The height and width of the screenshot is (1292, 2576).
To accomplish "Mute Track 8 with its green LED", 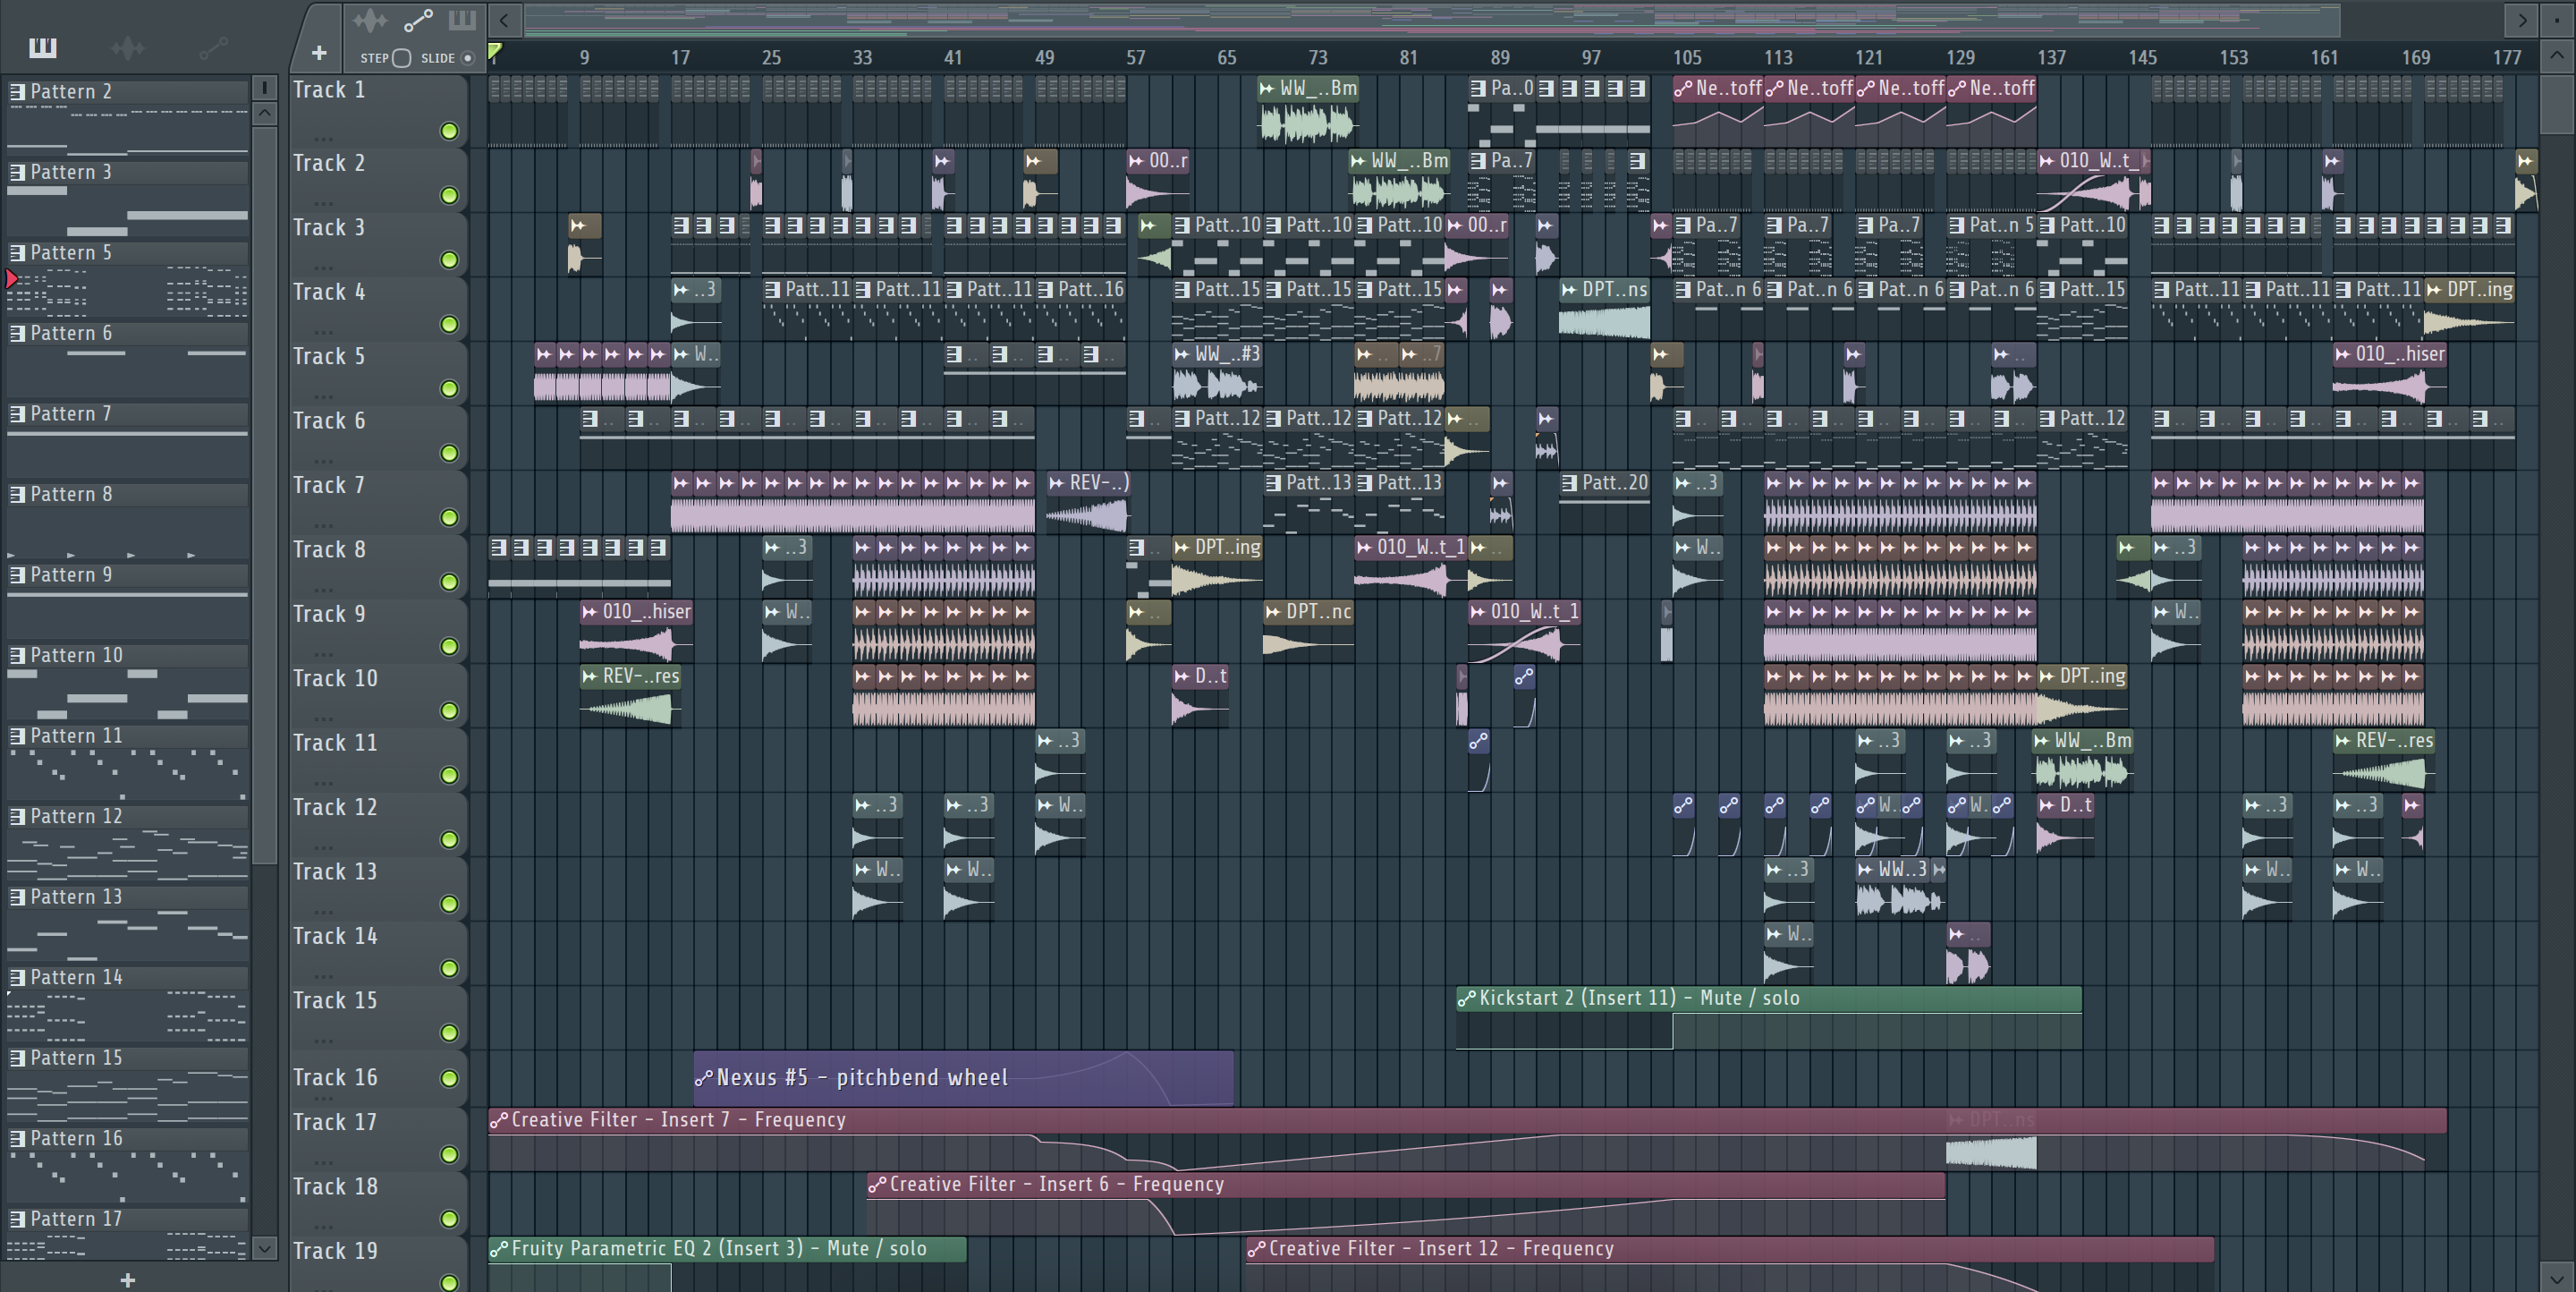I will coord(450,581).
